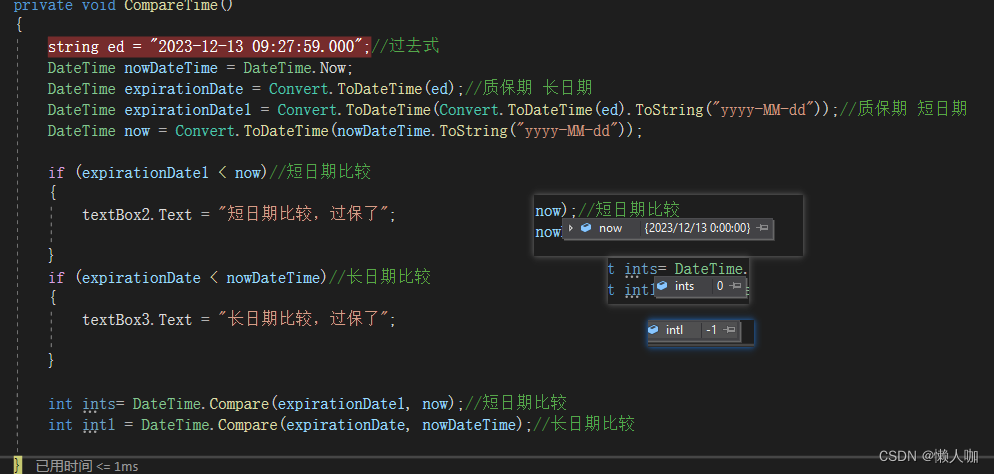The width and height of the screenshot is (994, 474).
Task: Click the cube icon in the -1 data tip
Action: [654, 330]
